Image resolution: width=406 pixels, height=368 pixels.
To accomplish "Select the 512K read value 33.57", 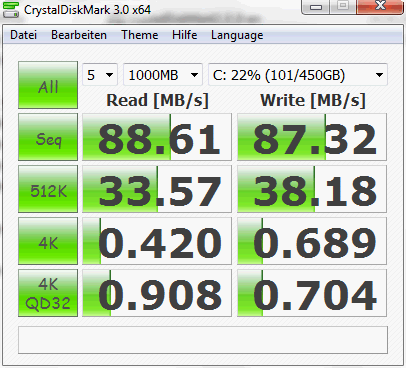I will [x=157, y=189].
